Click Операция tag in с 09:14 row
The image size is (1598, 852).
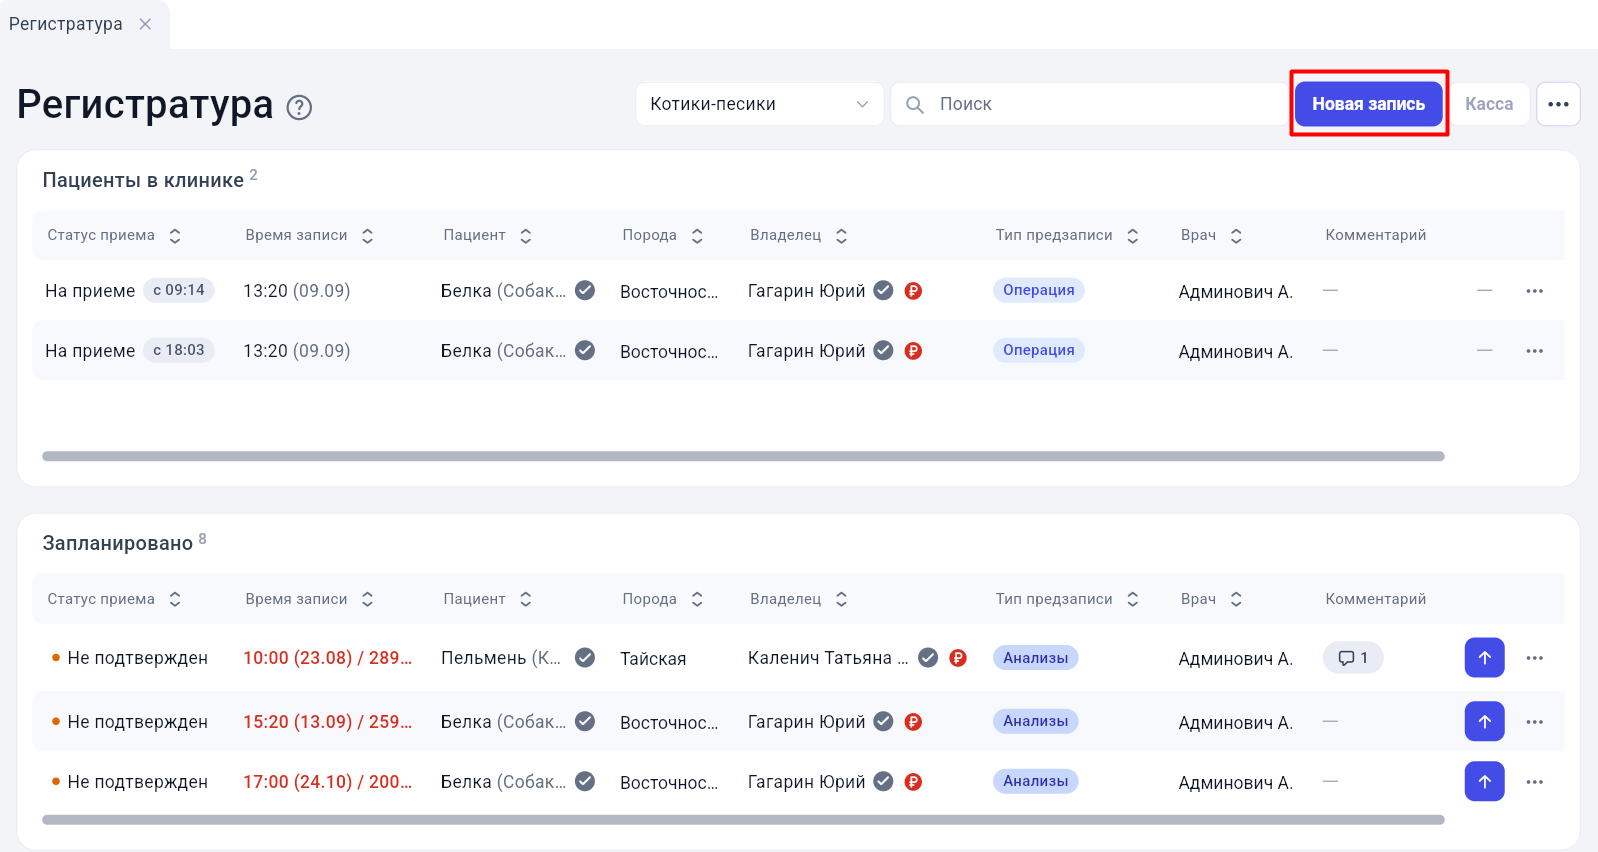(1039, 290)
